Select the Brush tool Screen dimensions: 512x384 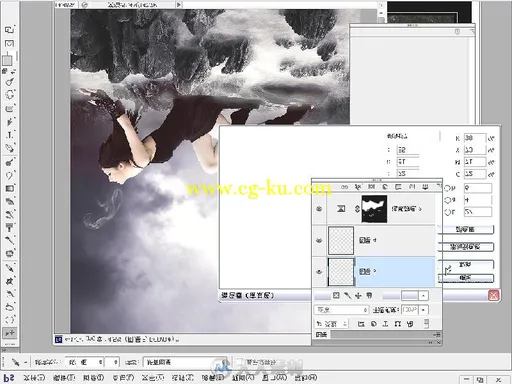[x=9, y=240]
